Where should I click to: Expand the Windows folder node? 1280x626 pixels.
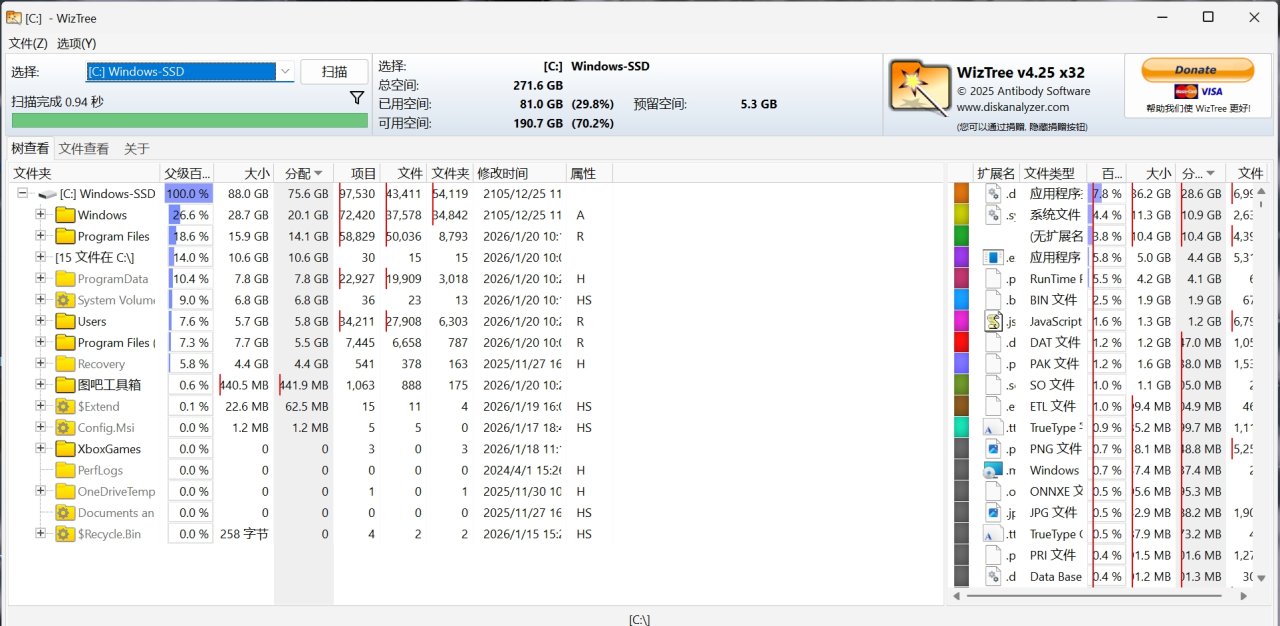(x=40, y=215)
